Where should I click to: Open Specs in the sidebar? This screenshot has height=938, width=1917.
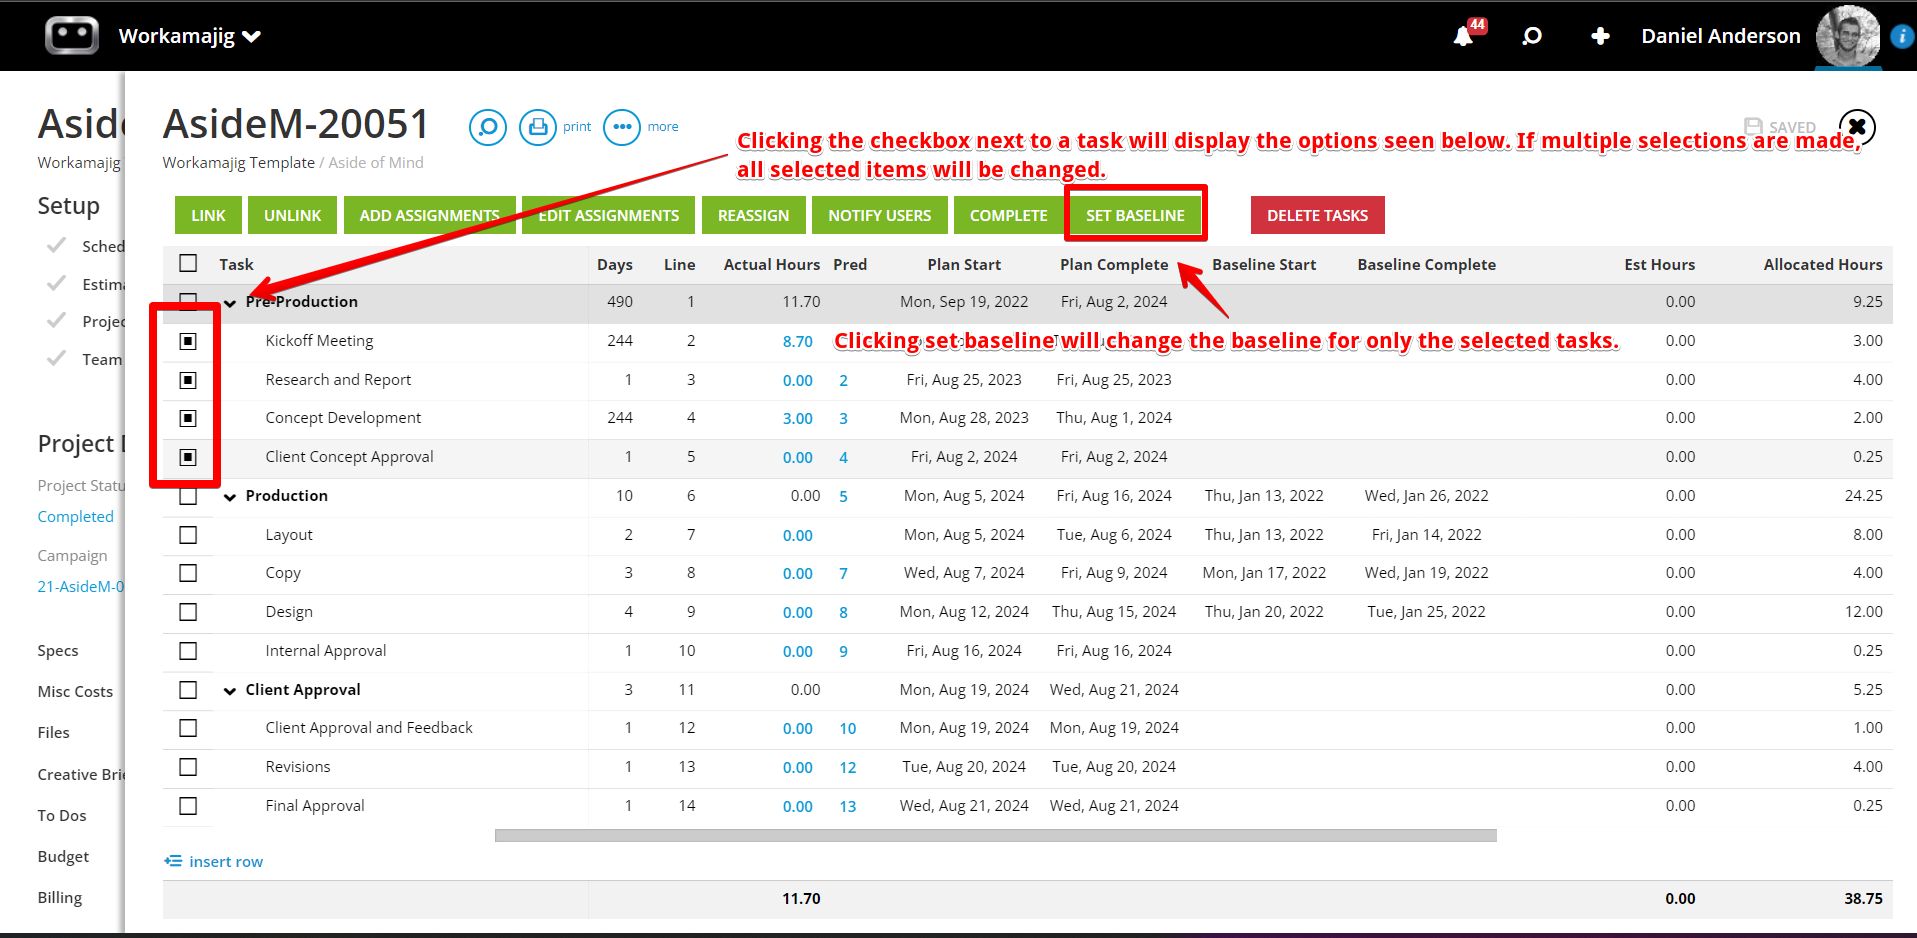58,650
